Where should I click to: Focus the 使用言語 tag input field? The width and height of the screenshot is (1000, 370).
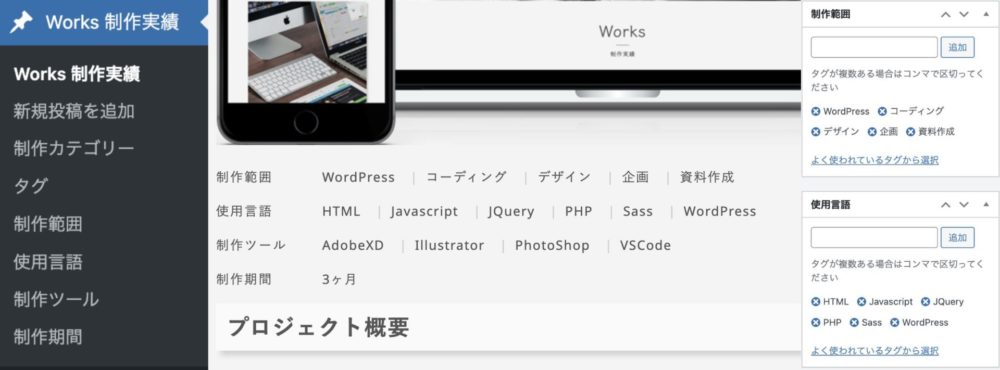click(874, 237)
